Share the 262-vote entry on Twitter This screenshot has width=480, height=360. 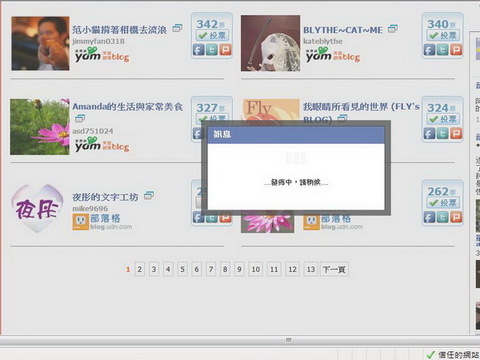(443, 217)
